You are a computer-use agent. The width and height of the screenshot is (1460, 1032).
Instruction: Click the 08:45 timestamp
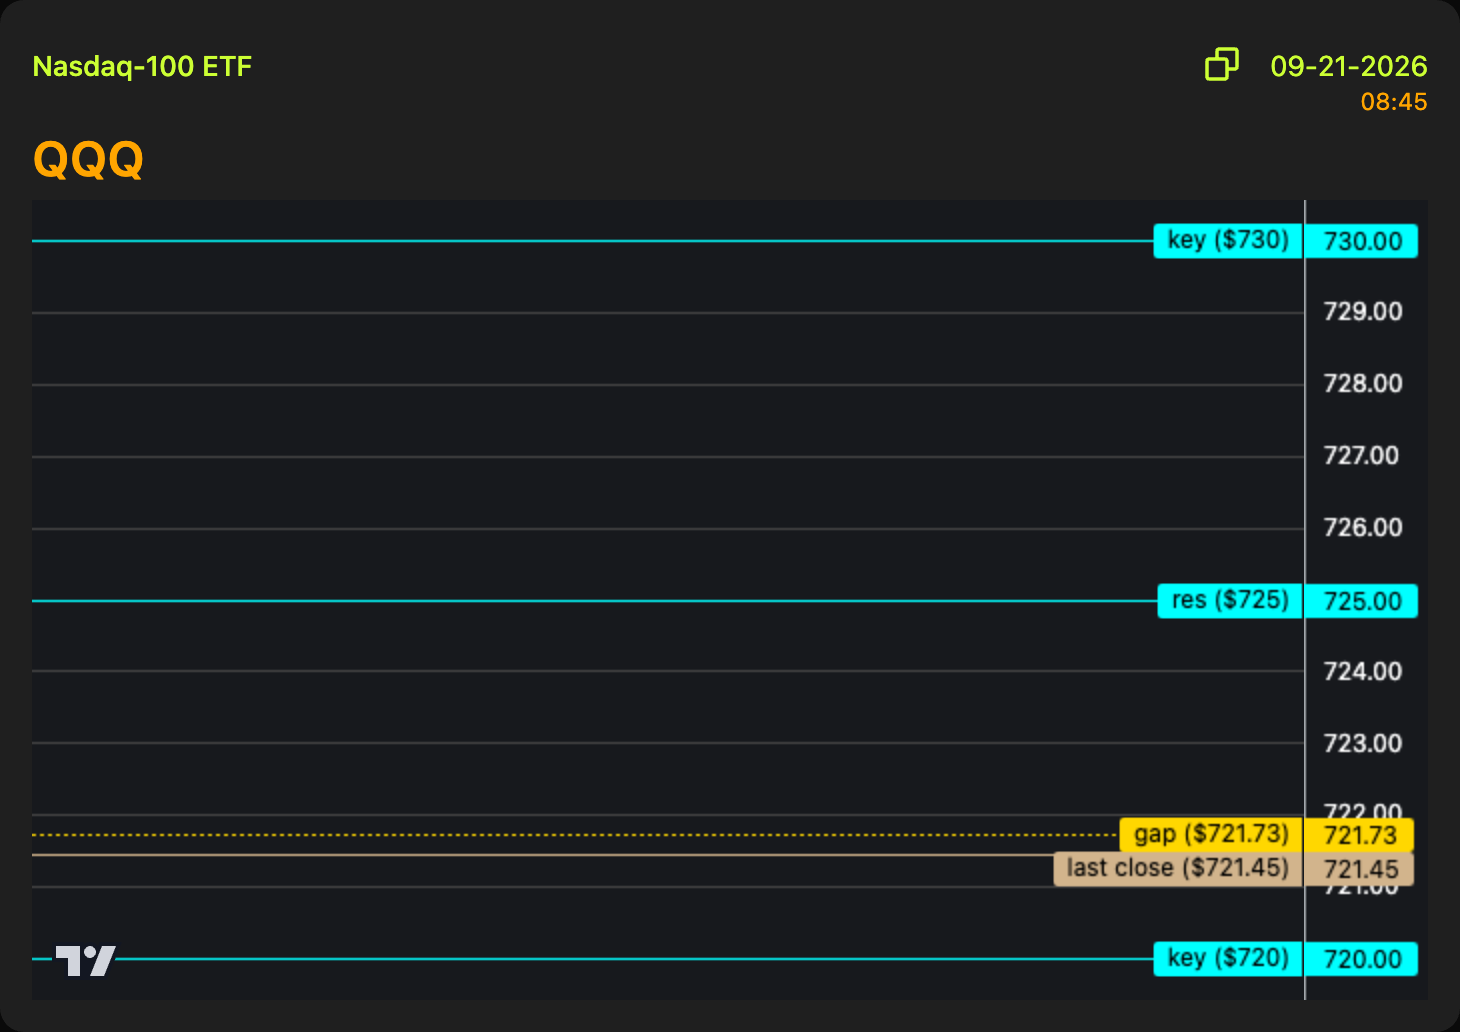click(x=1393, y=102)
